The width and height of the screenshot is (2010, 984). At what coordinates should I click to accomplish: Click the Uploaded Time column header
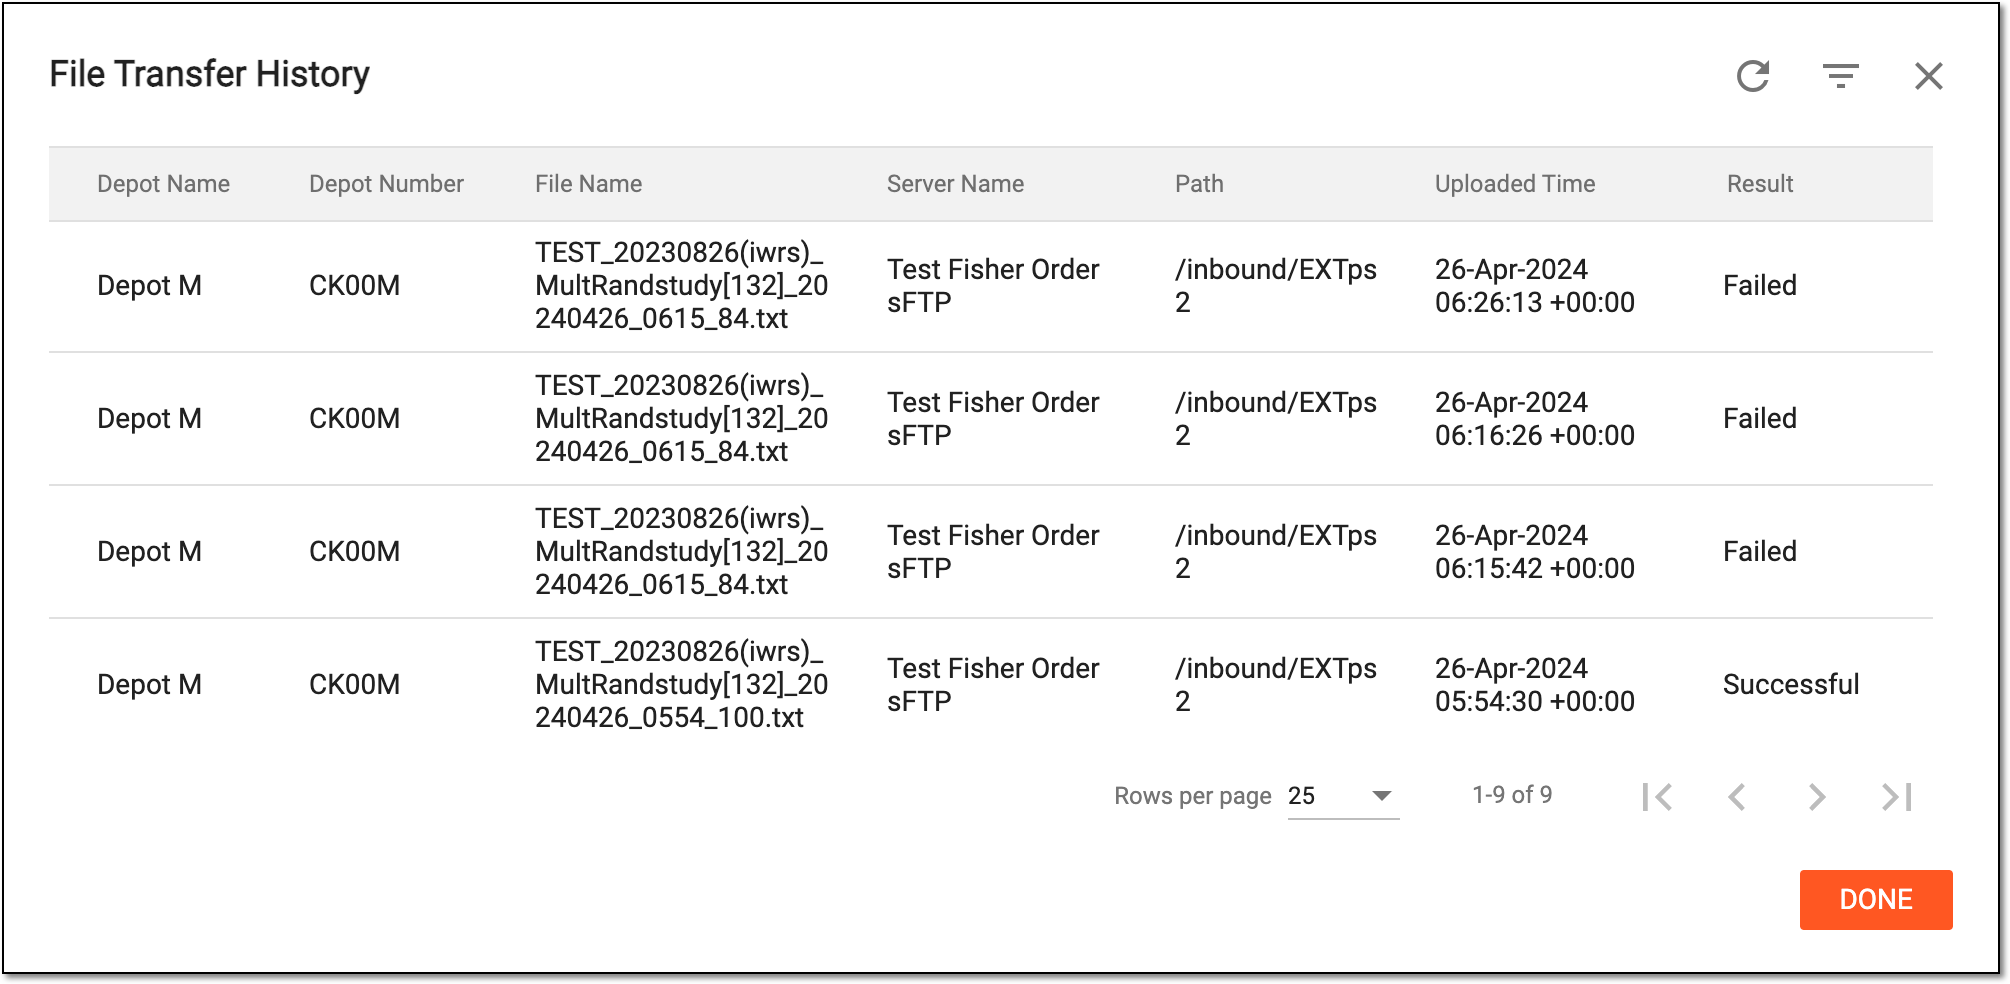(1515, 184)
